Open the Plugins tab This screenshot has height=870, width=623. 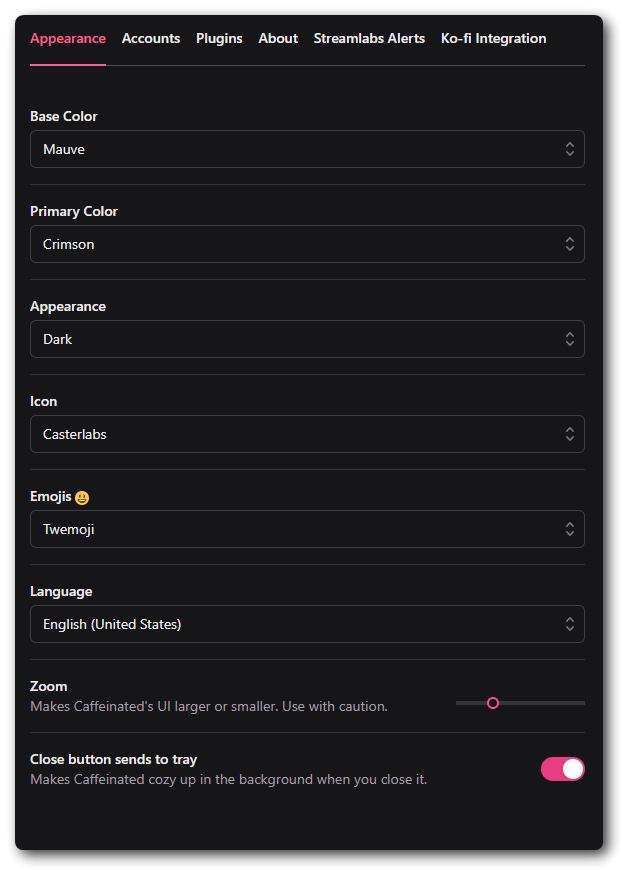219,38
